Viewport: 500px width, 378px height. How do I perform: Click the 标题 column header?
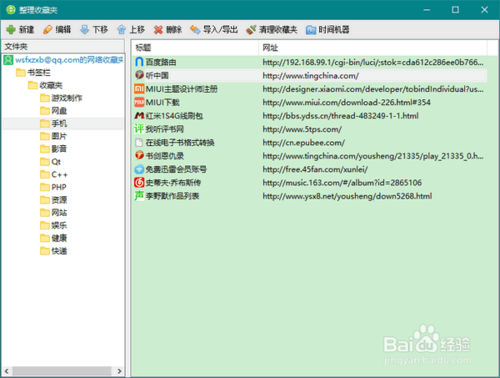pos(195,48)
